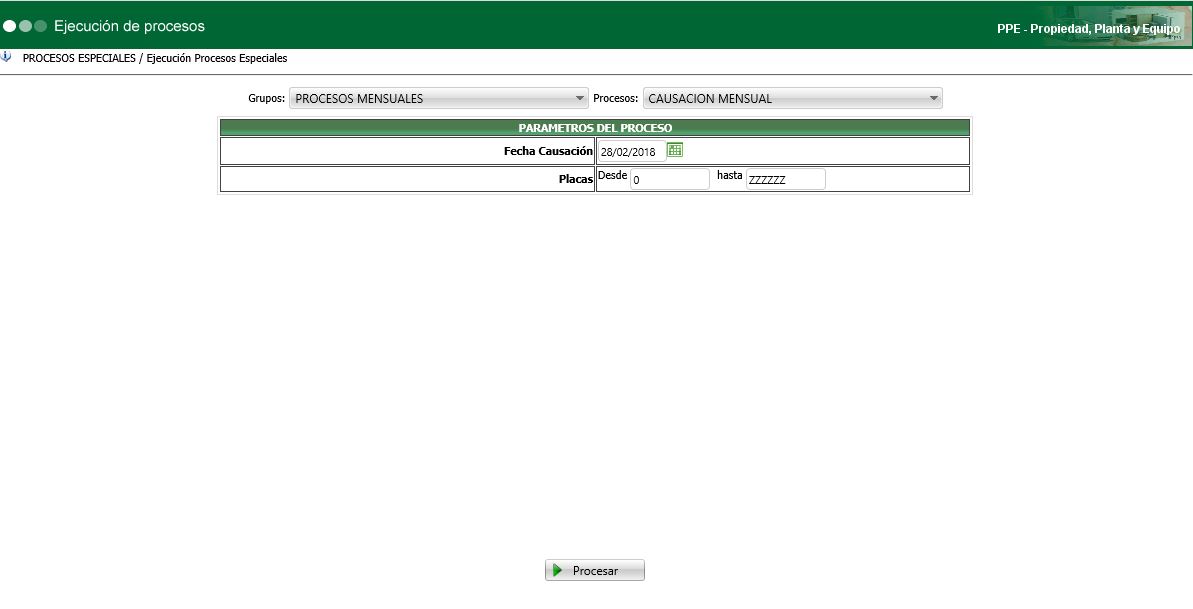Click the Grupos label
The height and width of the screenshot is (609, 1193).
tap(266, 98)
